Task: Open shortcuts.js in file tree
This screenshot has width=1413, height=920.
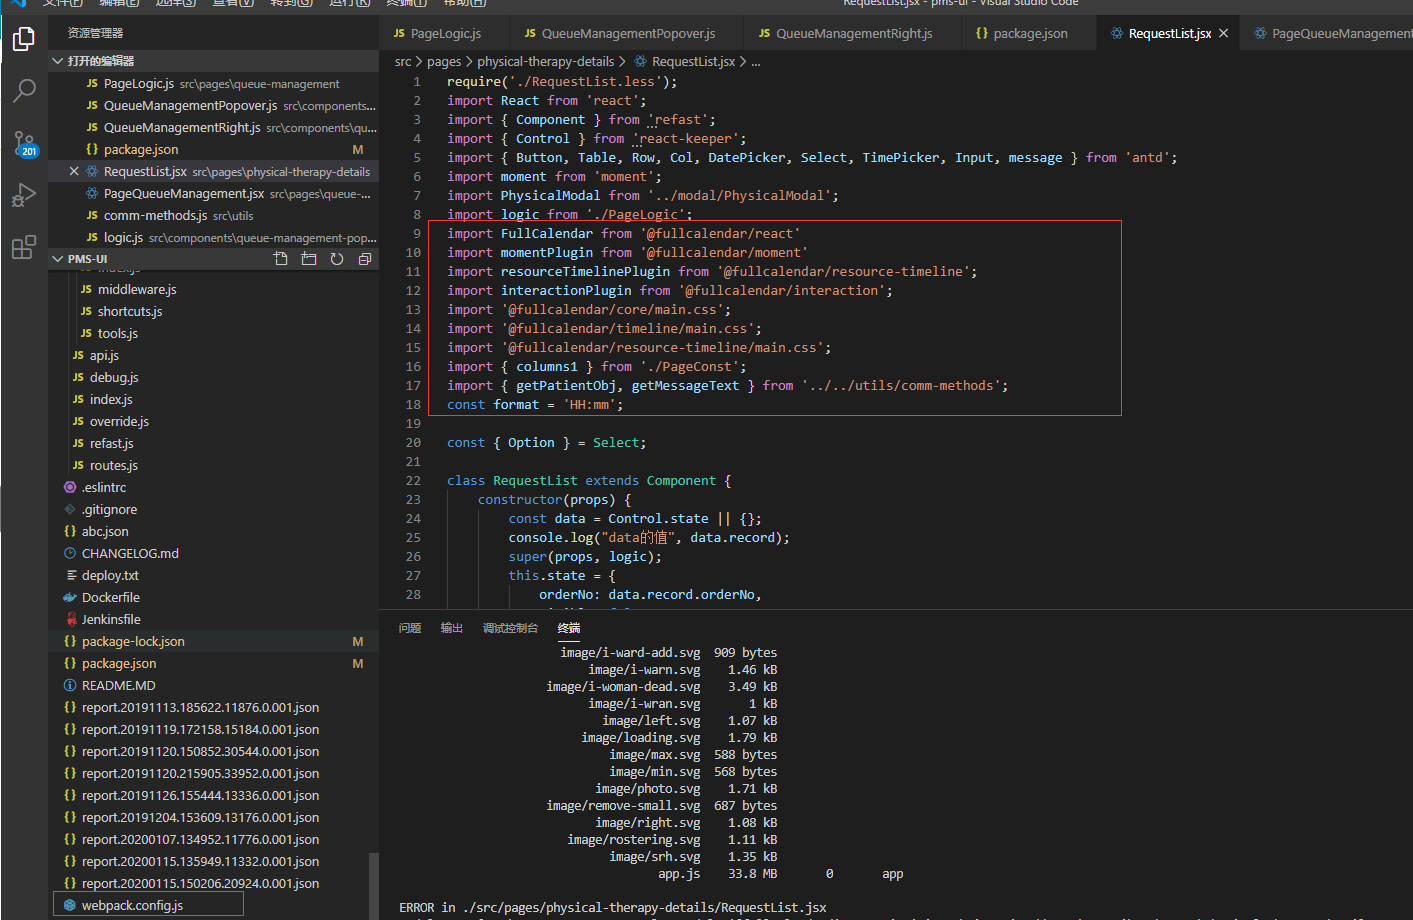Action: coord(213,312)
